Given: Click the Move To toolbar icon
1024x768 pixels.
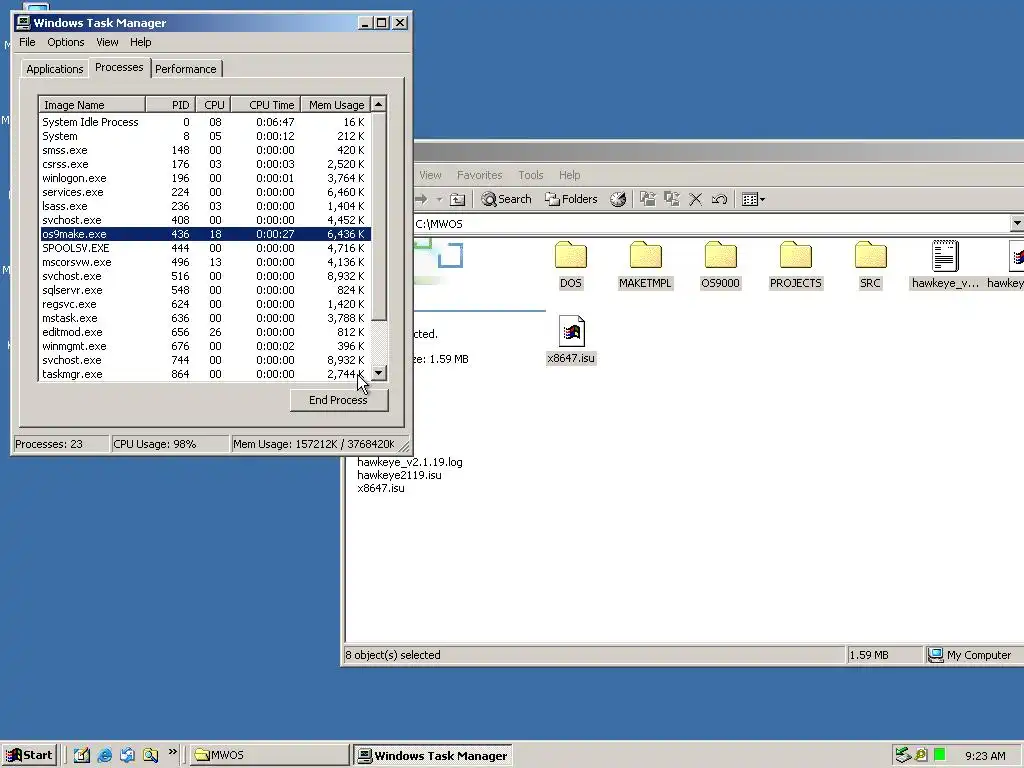Looking at the screenshot, I should [647, 199].
